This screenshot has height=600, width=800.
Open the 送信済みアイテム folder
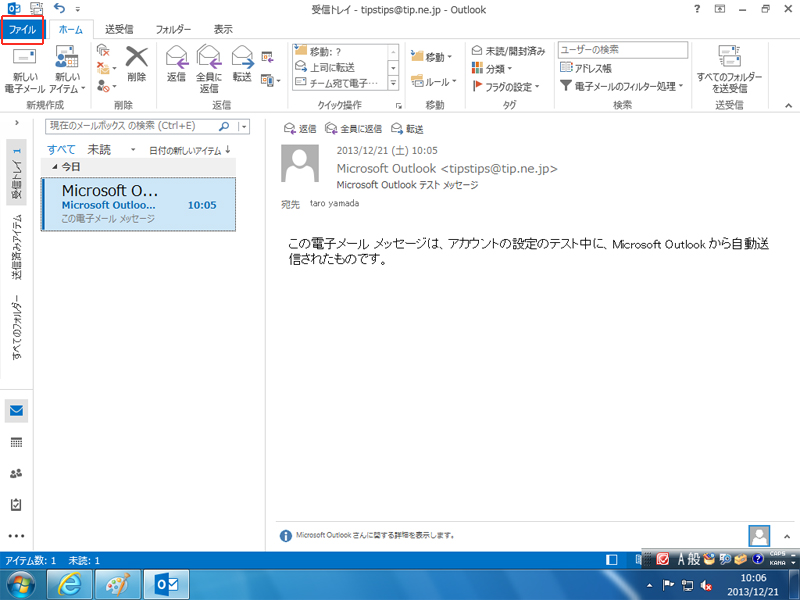pyautogui.click(x=17, y=247)
